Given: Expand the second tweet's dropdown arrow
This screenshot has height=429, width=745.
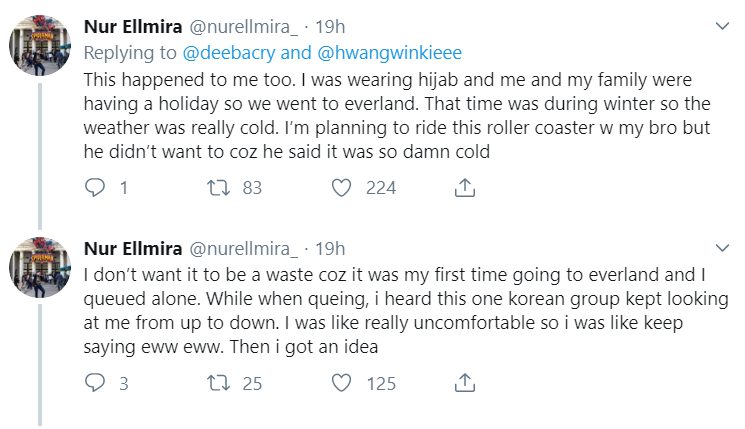Looking at the screenshot, I should coord(723,247).
